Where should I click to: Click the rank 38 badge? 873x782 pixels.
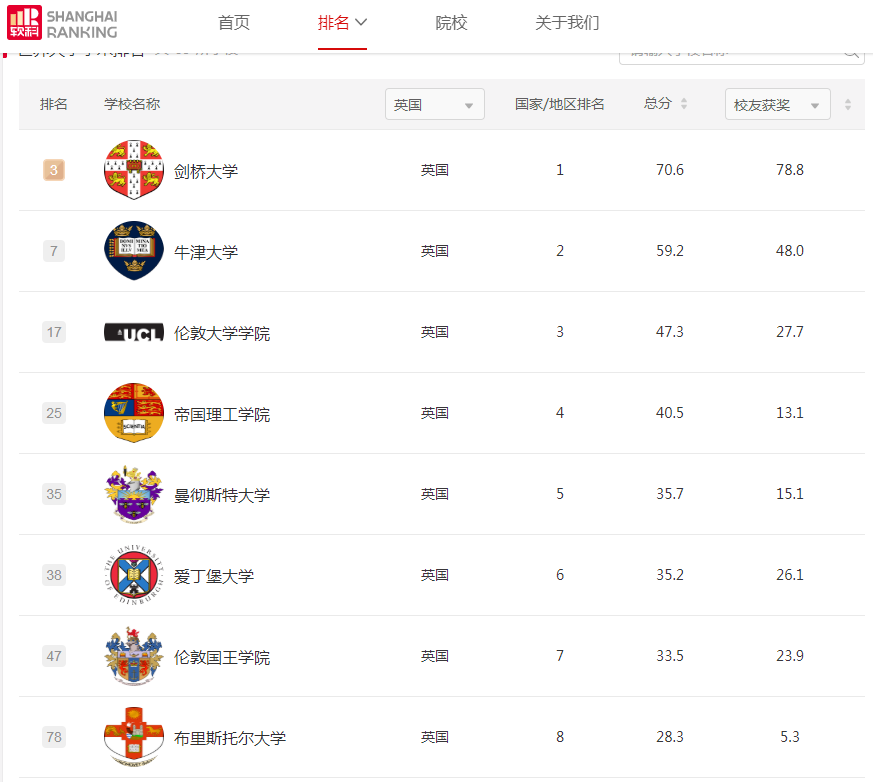tap(54, 575)
